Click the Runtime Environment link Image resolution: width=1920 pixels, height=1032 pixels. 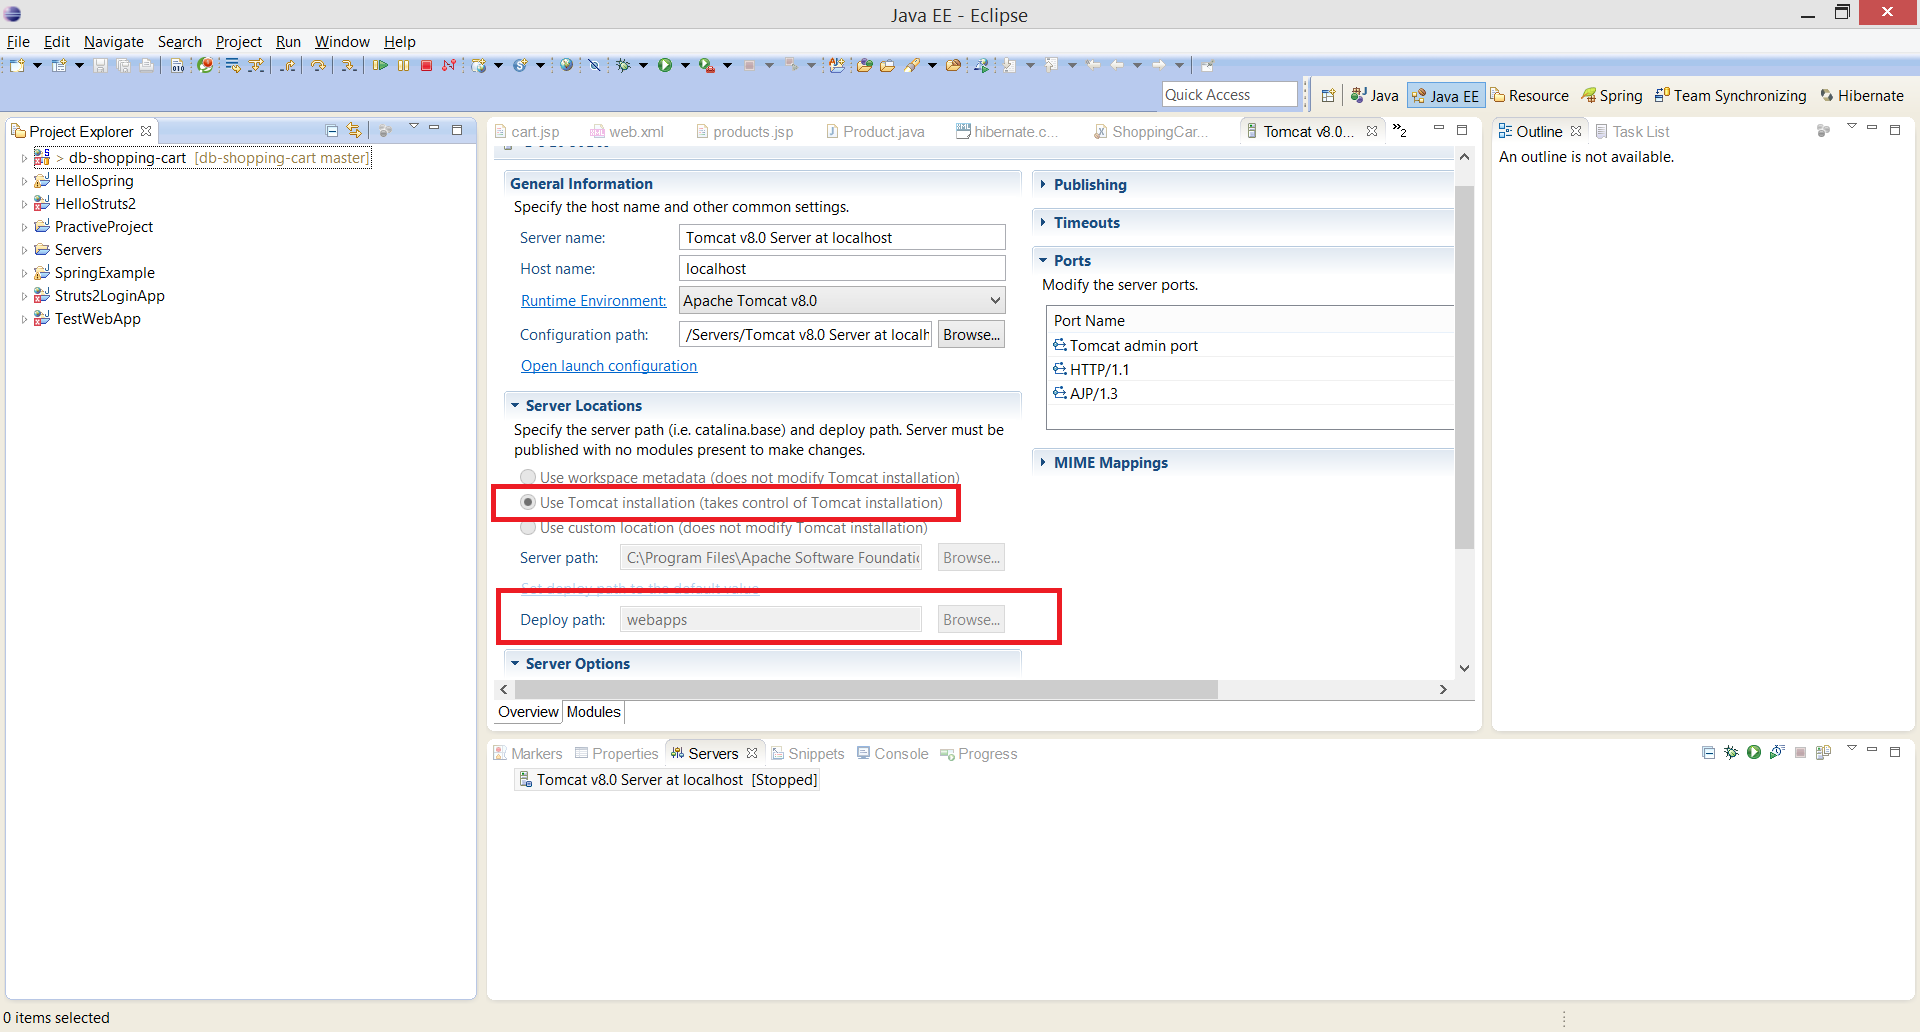tap(593, 301)
